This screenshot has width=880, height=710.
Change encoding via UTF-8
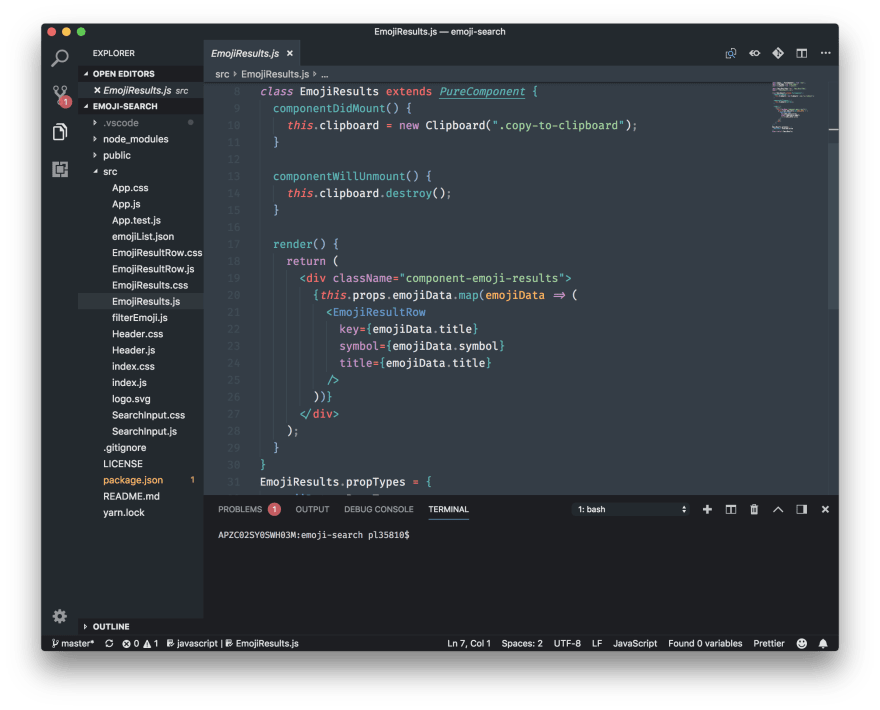pyautogui.click(x=567, y=643)
